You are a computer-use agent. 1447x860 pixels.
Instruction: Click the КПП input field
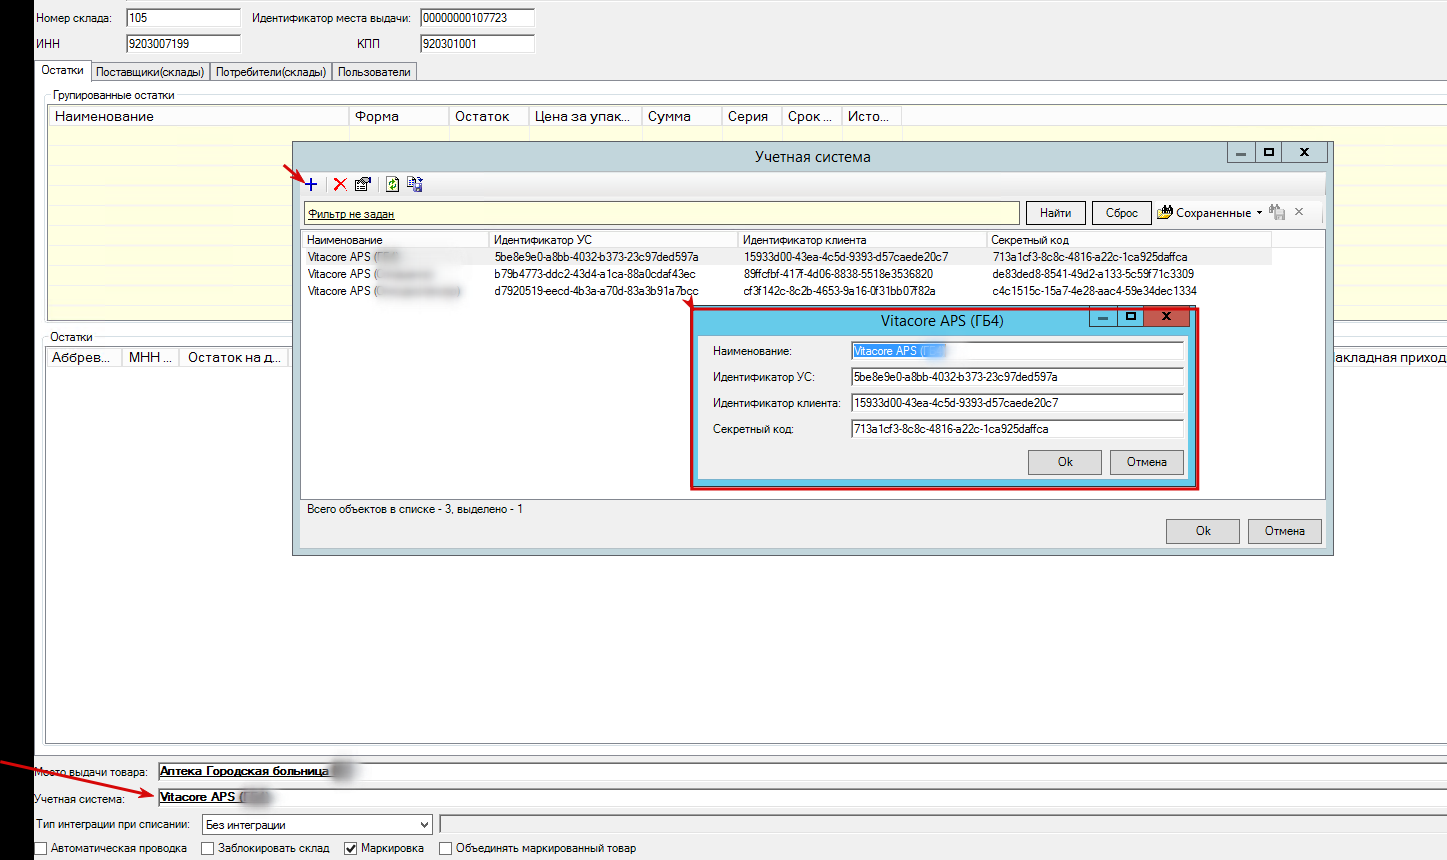(477, 44)
